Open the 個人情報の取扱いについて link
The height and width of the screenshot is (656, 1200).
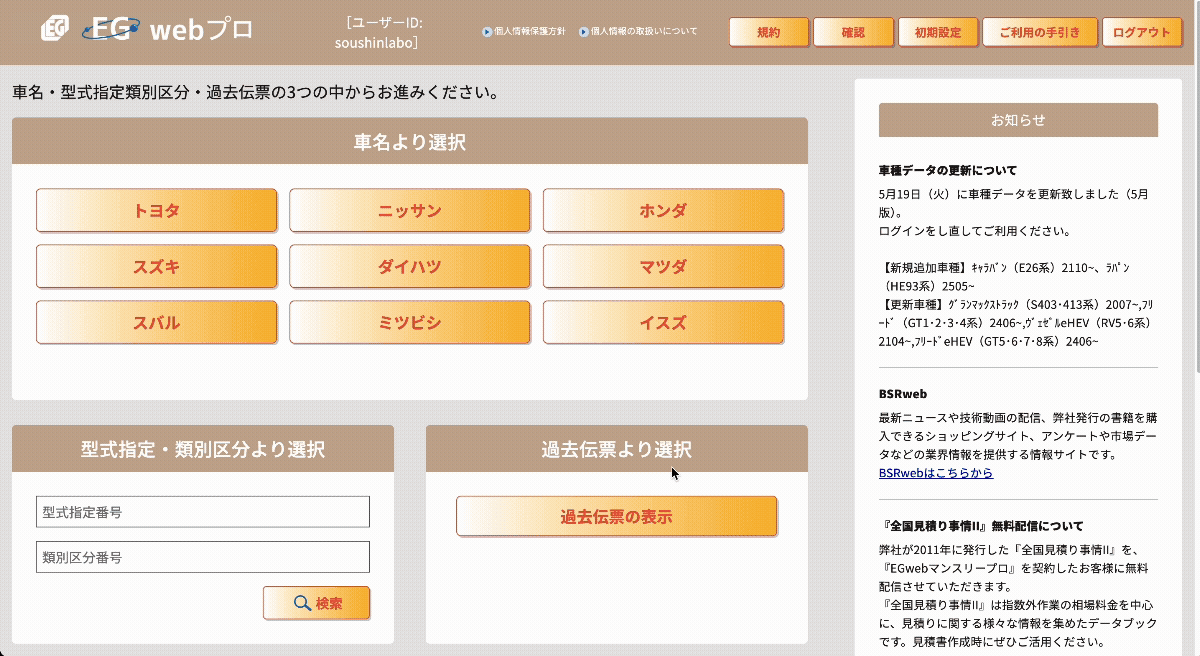tap(644, 32)
